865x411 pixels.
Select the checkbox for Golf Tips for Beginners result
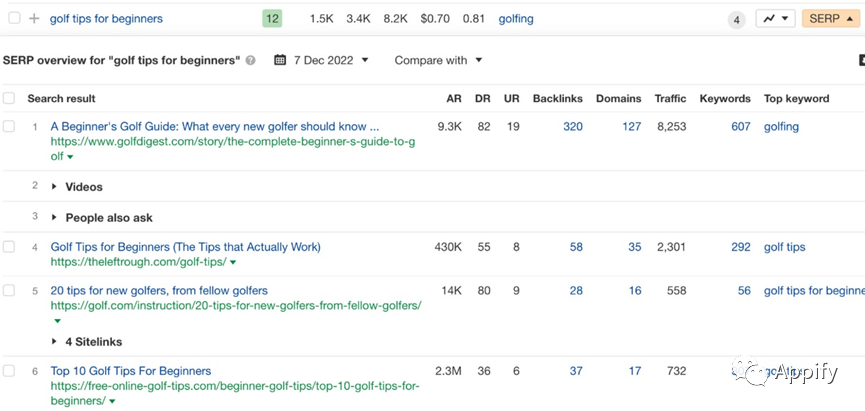point(9,247)
